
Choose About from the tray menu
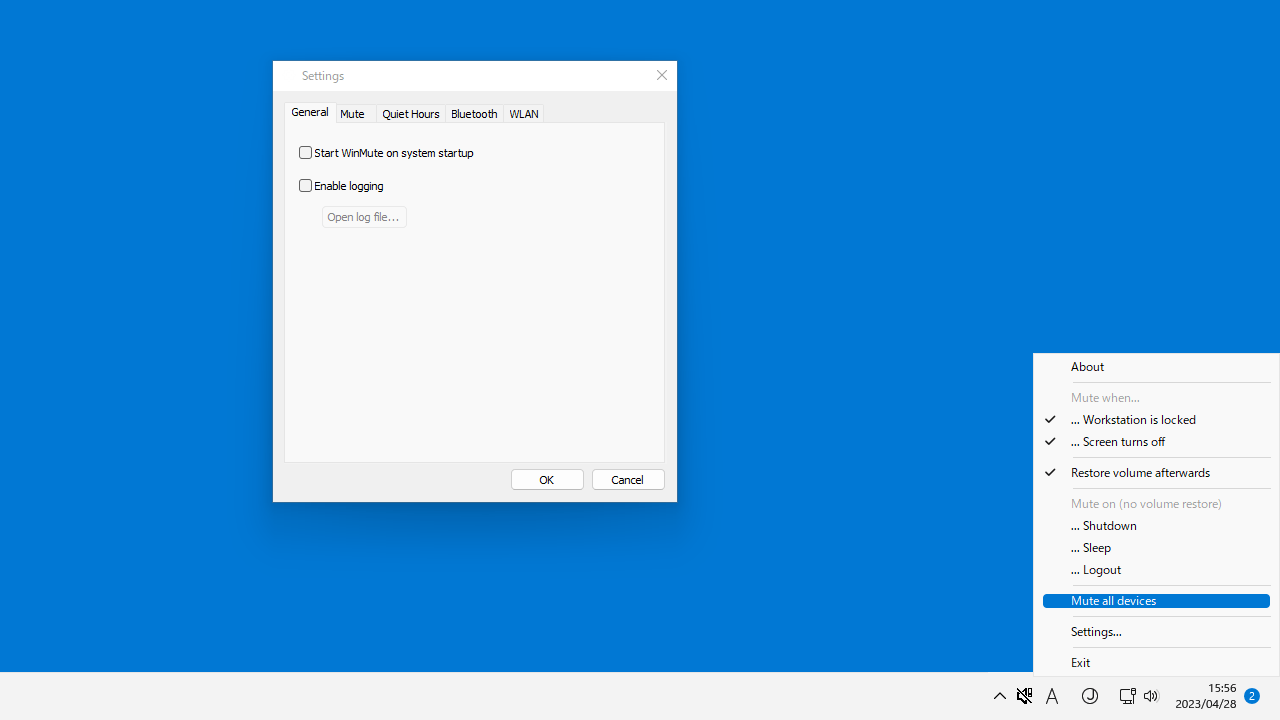pyautogui.click(x=1156, y=367)
